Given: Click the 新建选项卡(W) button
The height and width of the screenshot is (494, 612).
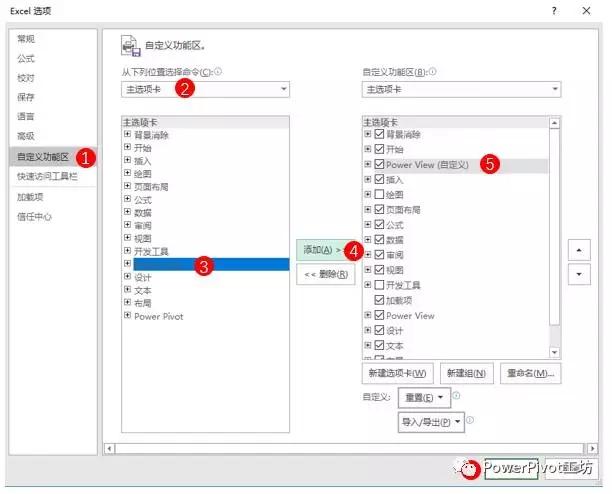Looking at the screenshot, I should tap(397, 373).
